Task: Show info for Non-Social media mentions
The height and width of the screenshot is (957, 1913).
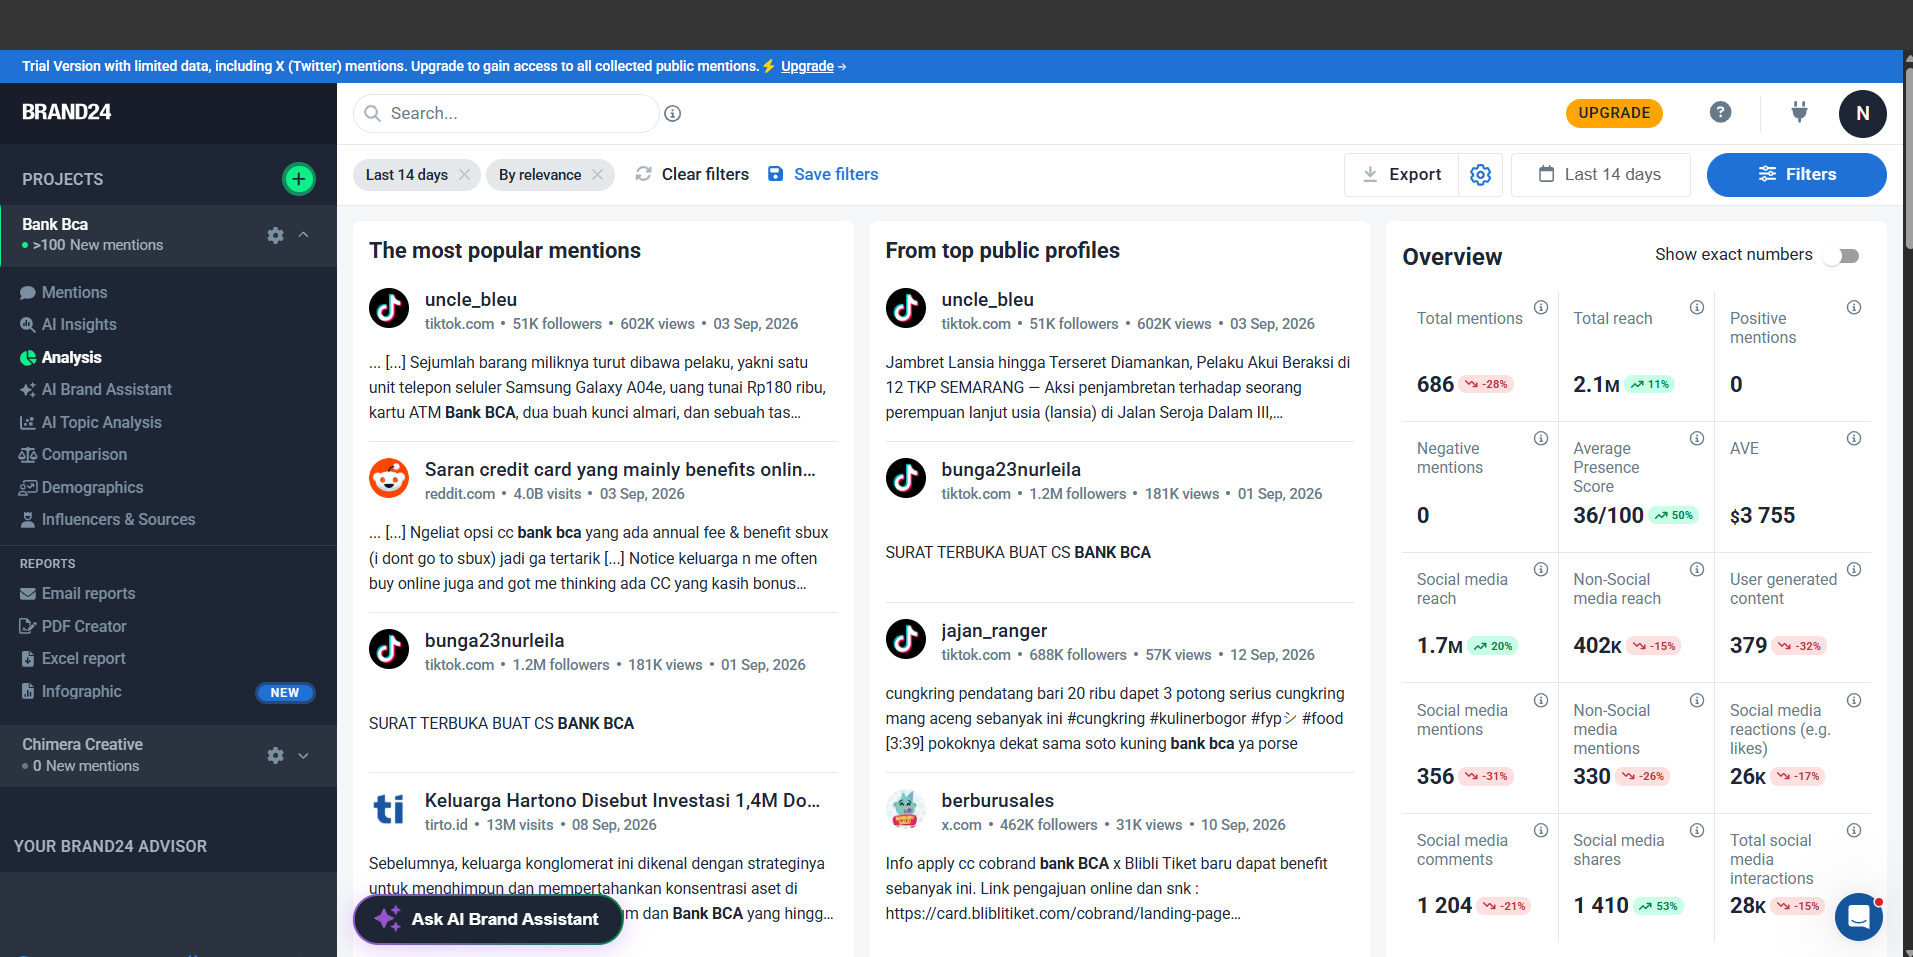Action: click(1697, 700)
